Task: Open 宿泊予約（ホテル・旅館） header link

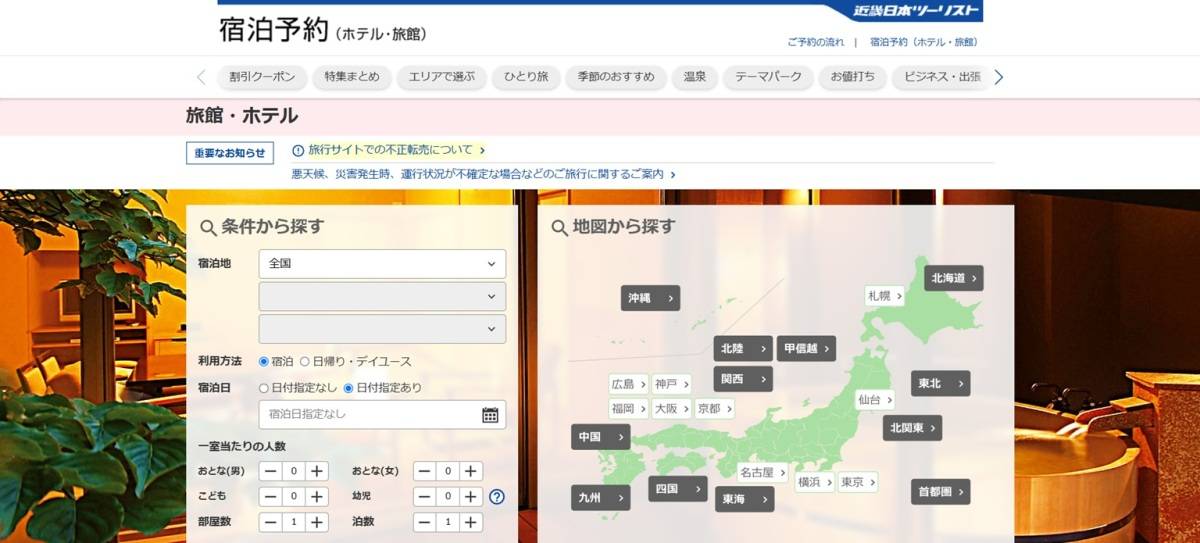Action: click(923, 42)
